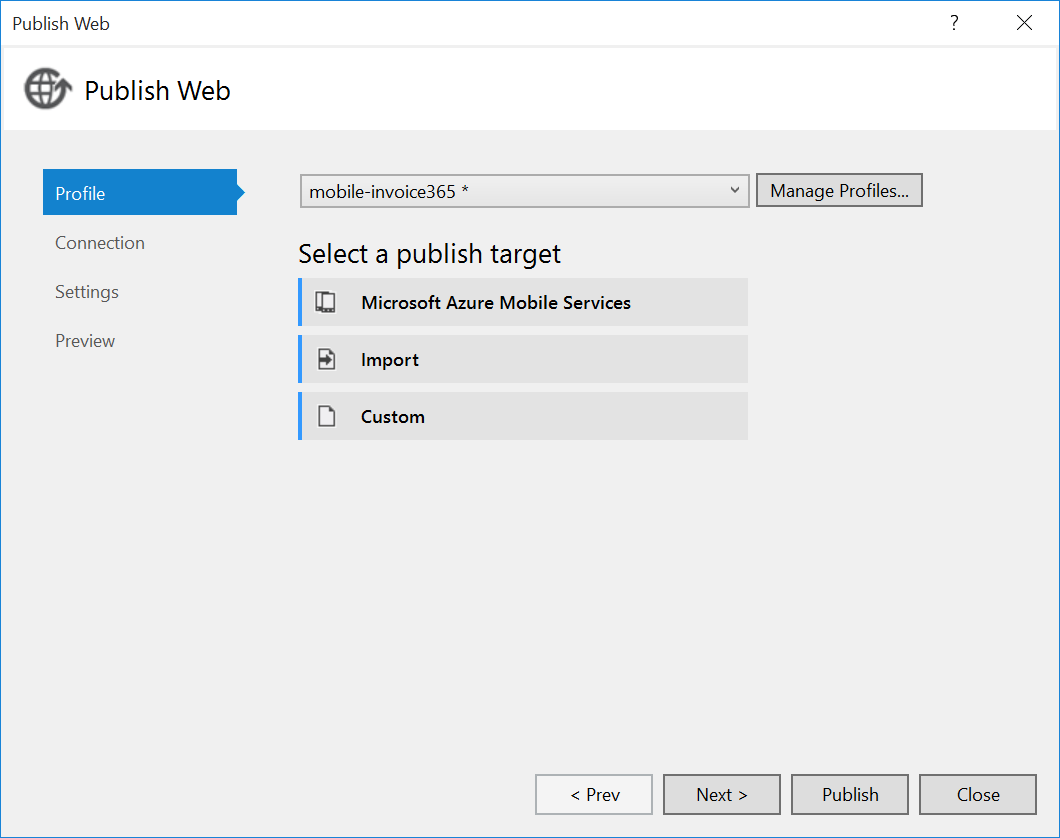
Task: Advance with the Next button
Action: click(722, 795)
